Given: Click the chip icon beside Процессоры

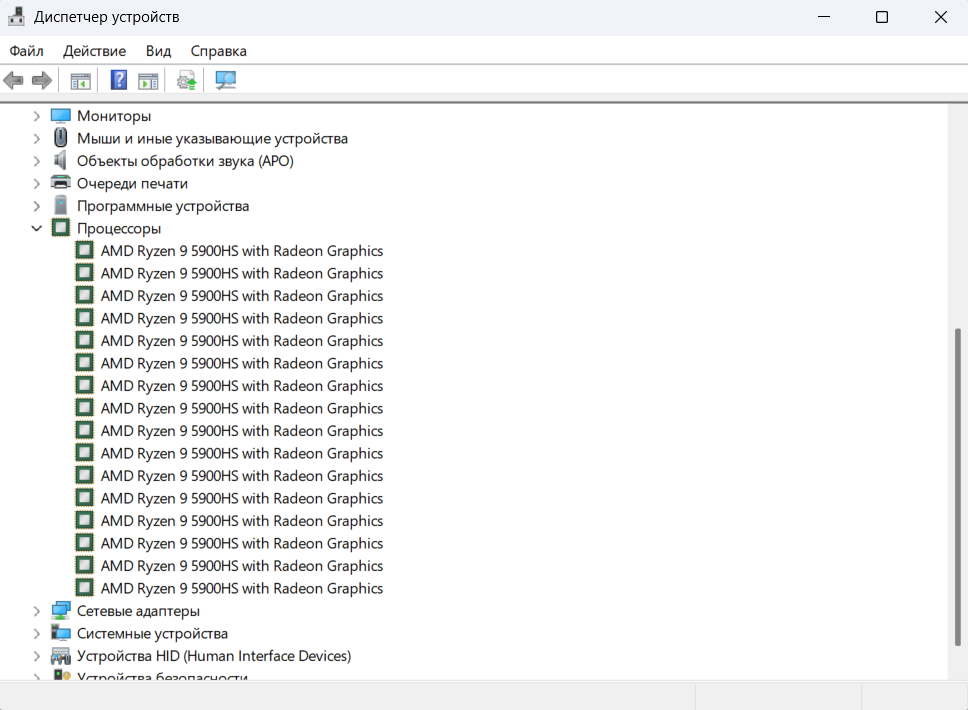Looking at the screenshot, I should coord(60,228).
